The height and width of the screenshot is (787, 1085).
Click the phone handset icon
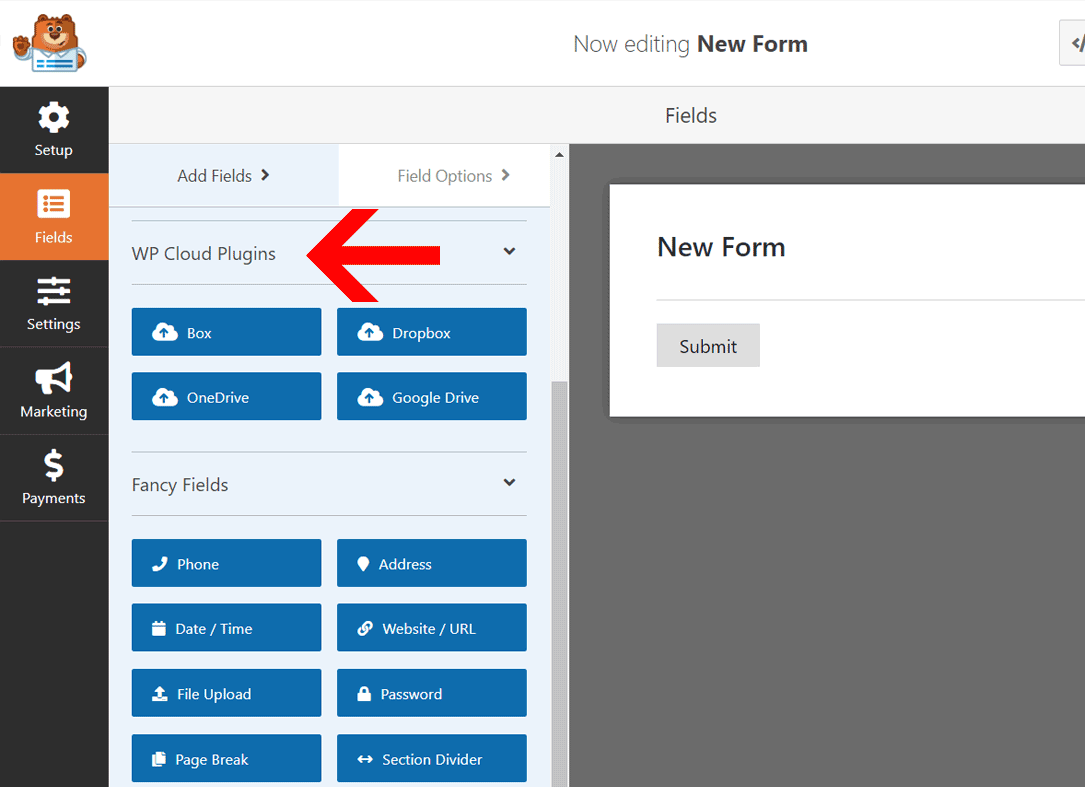[160, 563]
